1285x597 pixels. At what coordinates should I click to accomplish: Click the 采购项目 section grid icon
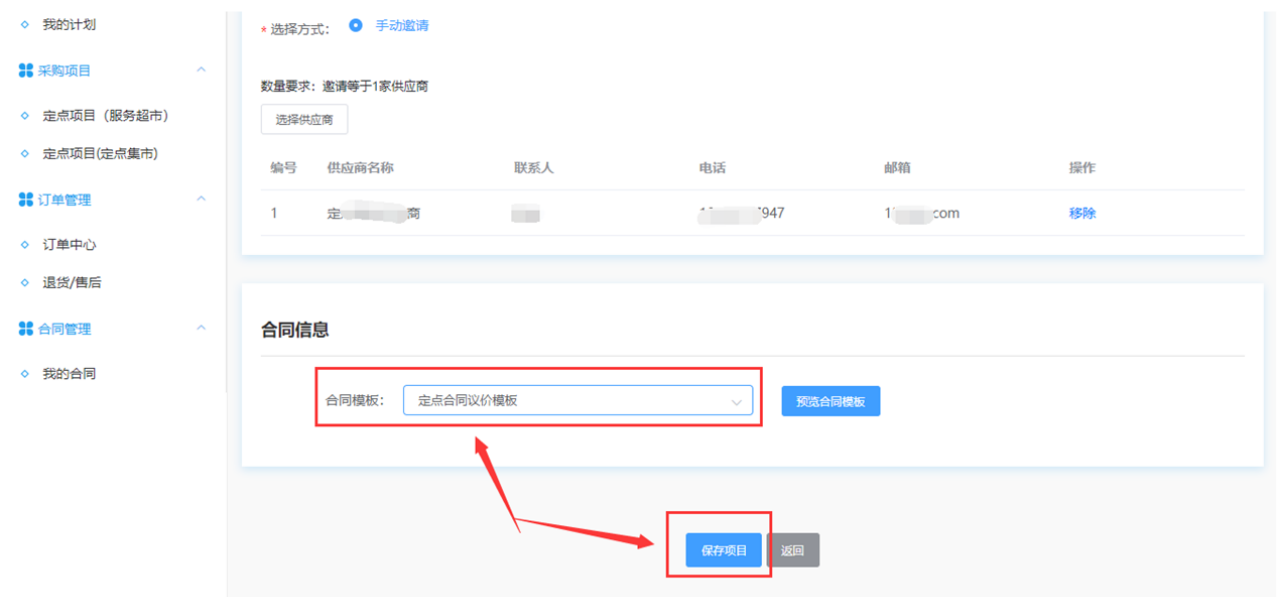point(26,71)
